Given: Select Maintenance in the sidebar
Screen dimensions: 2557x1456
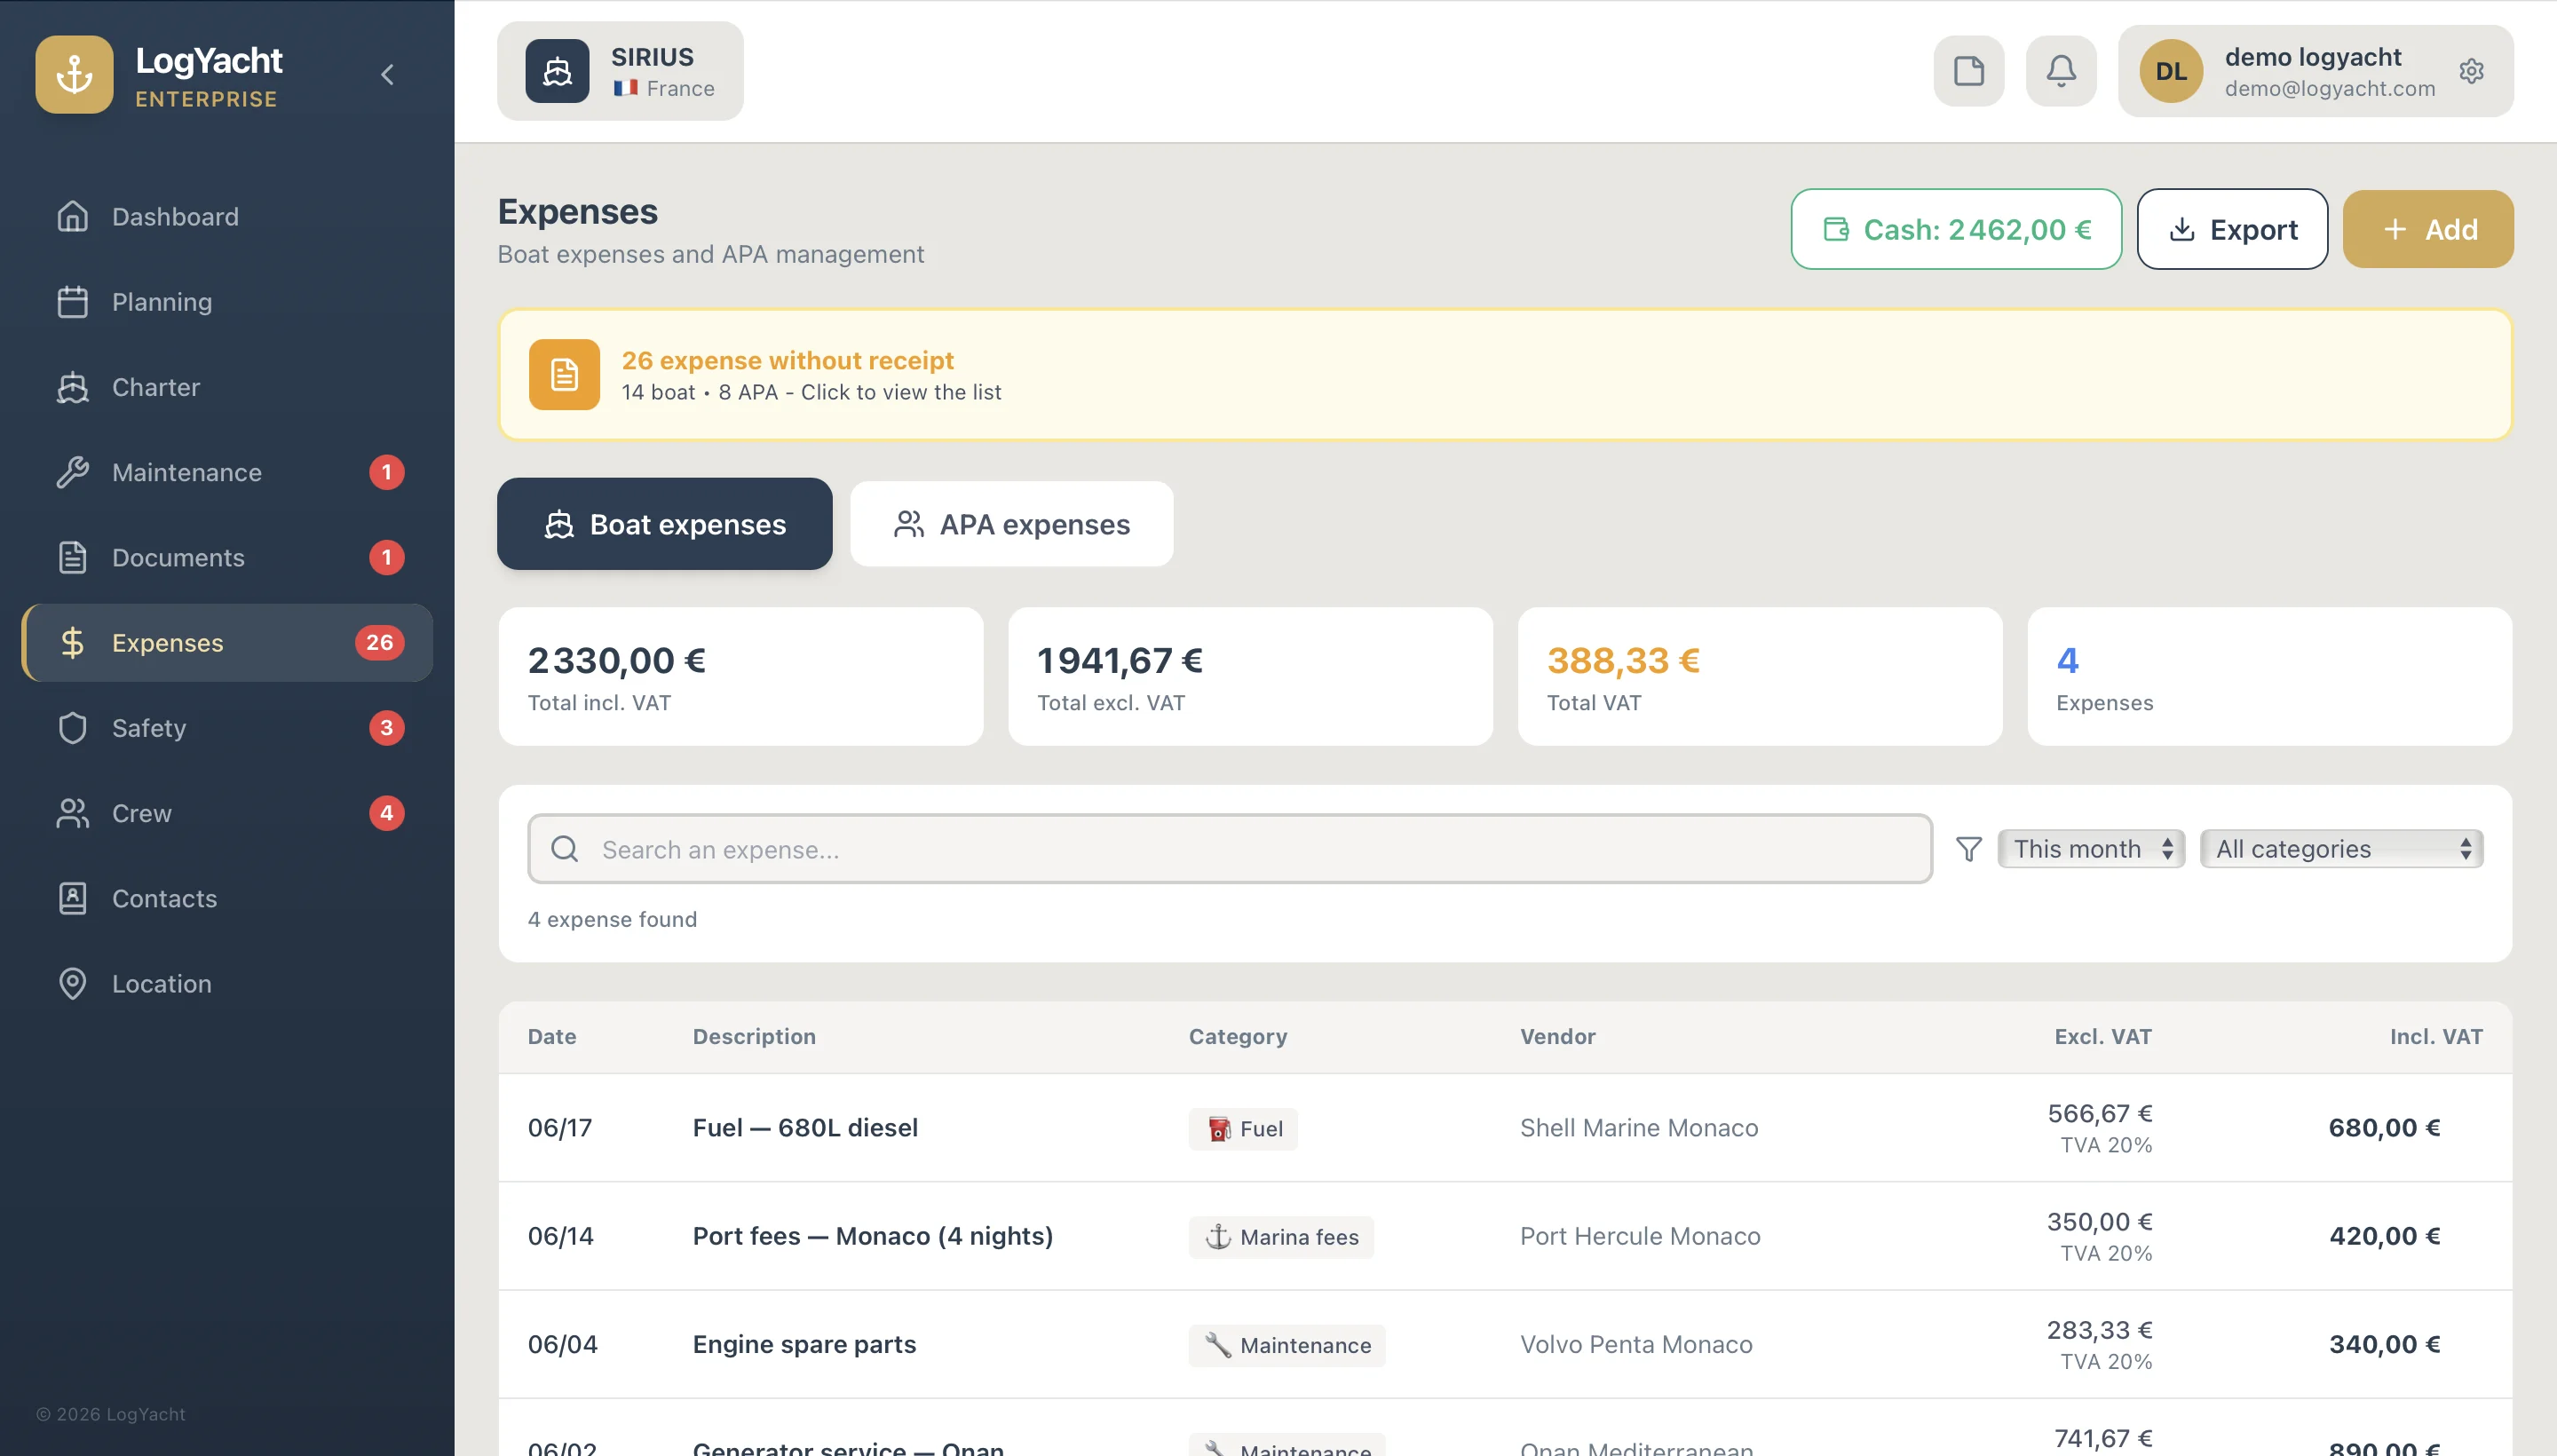Looking at the screenshot, I should (227, 472).
